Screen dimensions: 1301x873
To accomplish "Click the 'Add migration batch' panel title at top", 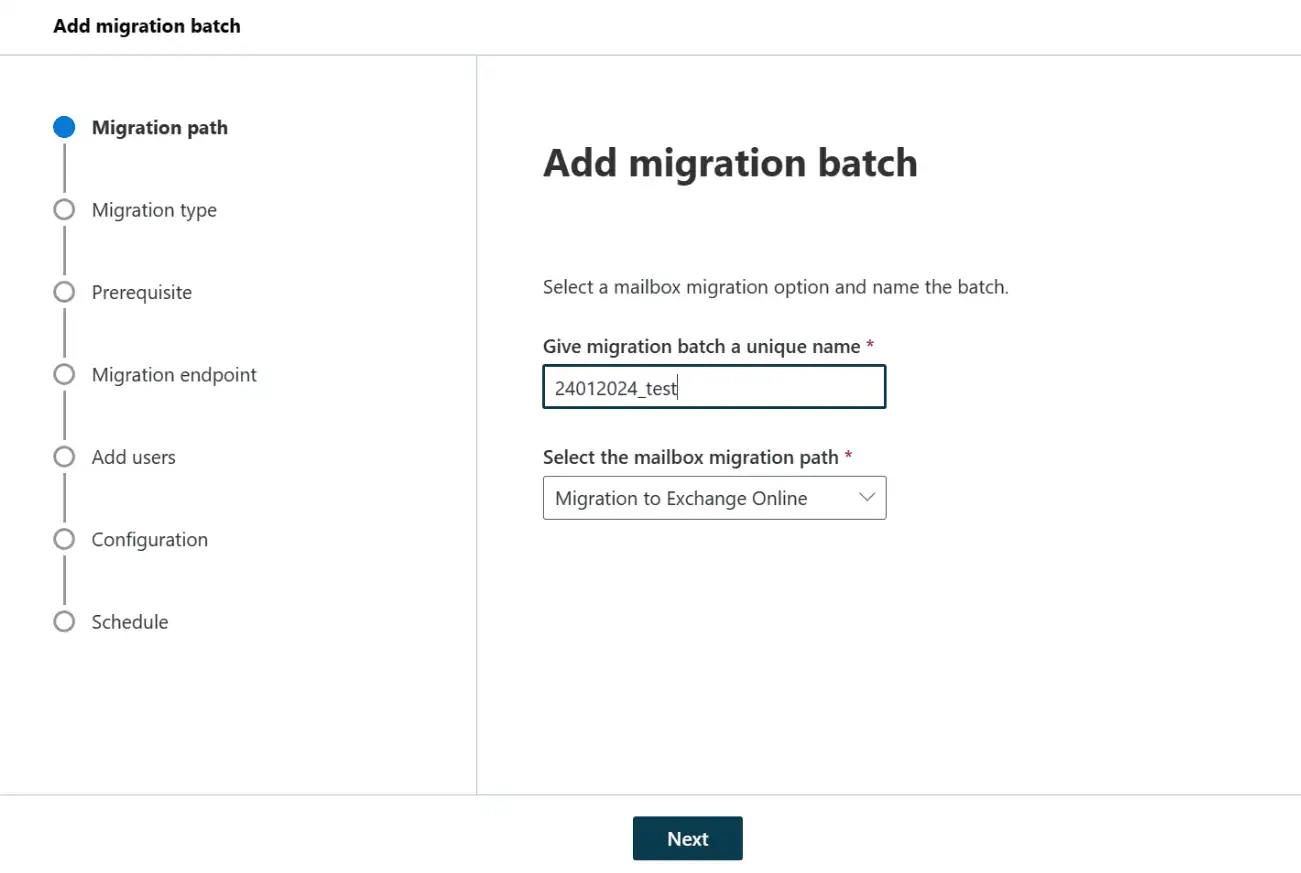I will coord(147,26).
